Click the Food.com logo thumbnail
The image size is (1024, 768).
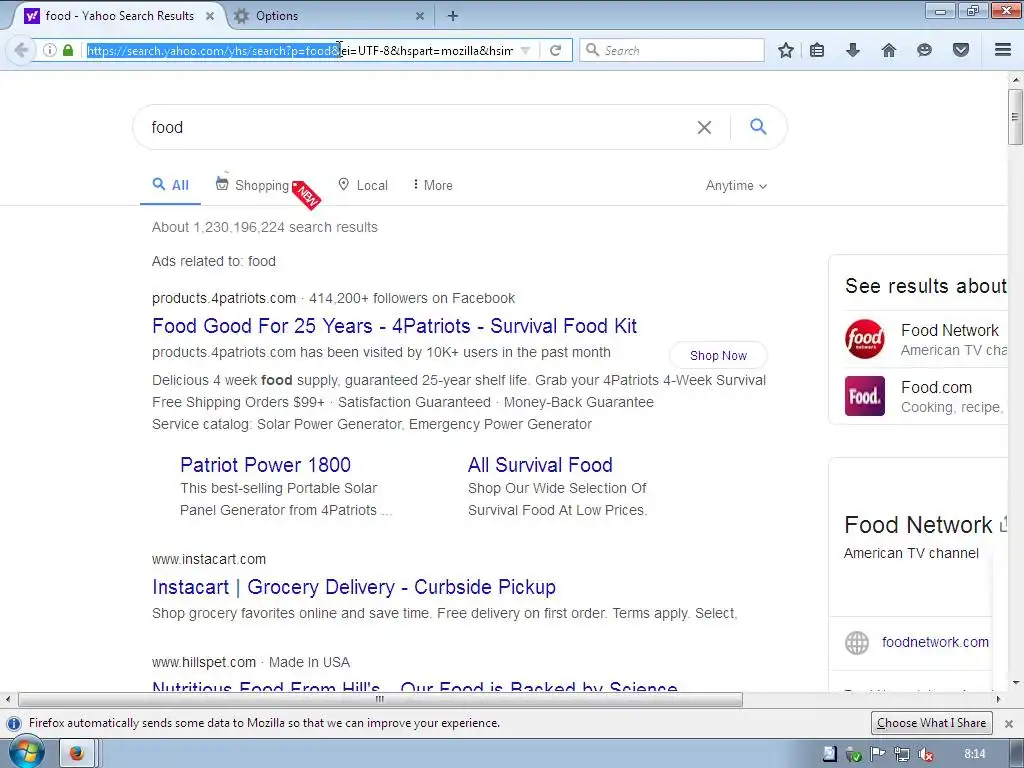[865, 396]
